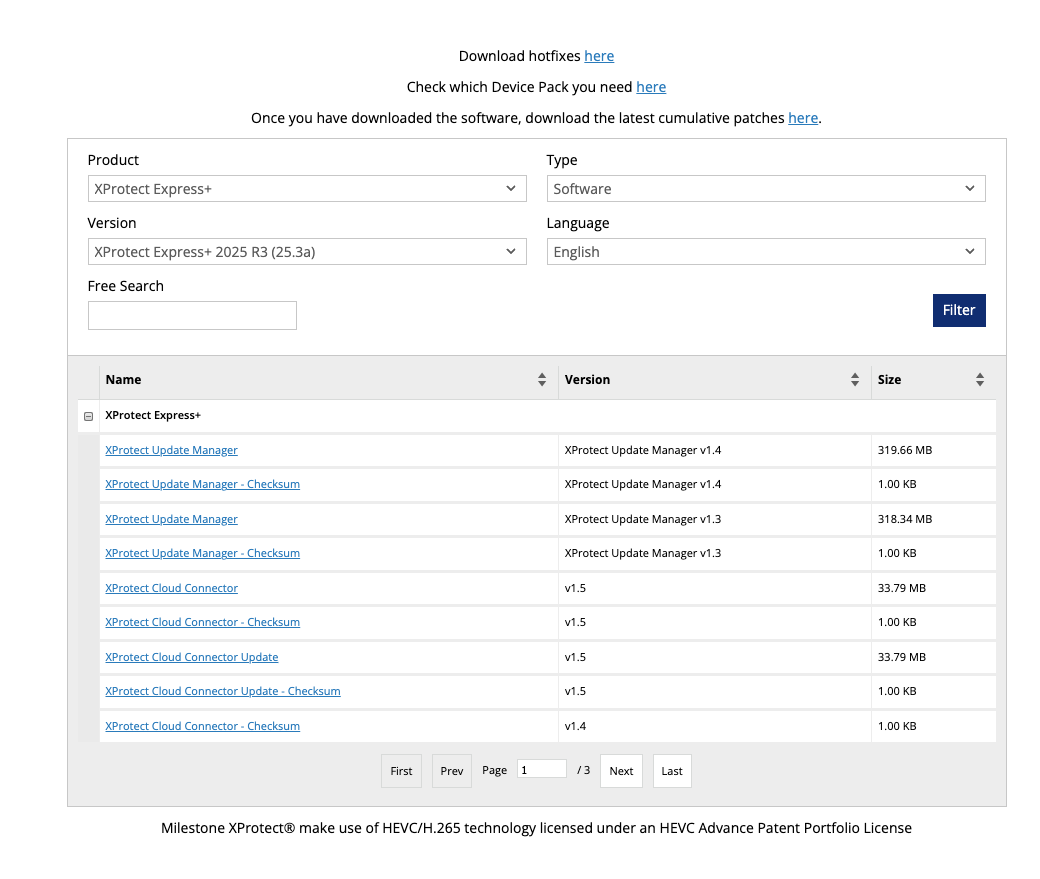
Task: Open the Device Pack check link
Action: 651,87
